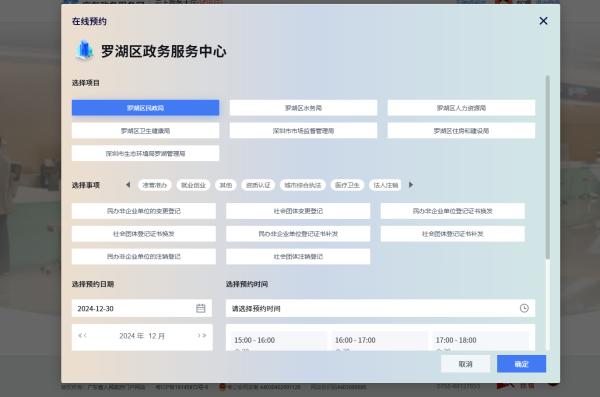Switch to the 其他 category tab

pyautogui.click(x=226, y=185)
